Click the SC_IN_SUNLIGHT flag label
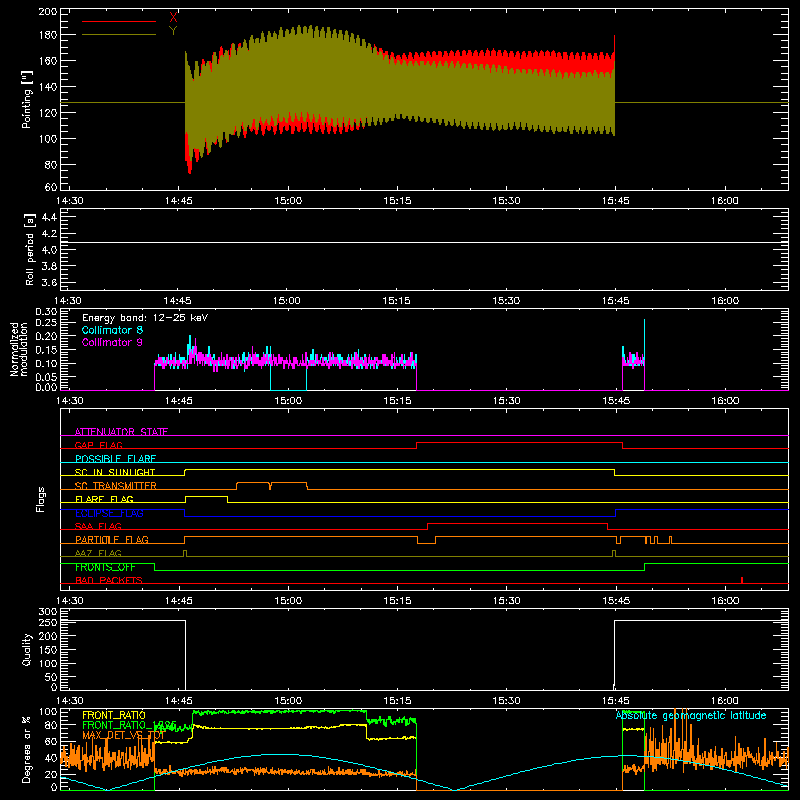The height and width of the screenshot is (800, 800). tap(115, 472)
